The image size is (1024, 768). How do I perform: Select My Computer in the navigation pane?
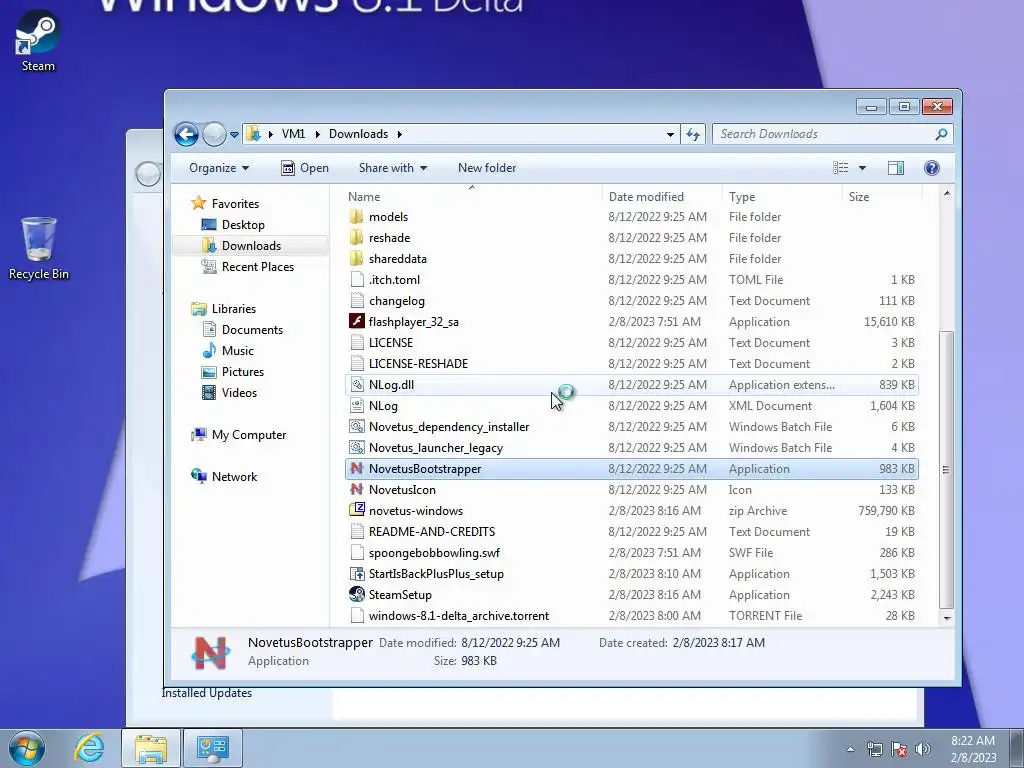point(249,435)
